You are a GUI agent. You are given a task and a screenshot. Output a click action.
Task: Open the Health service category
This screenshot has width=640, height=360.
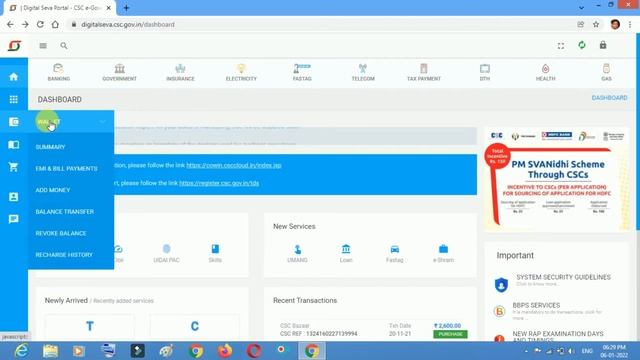pos(545,72)
